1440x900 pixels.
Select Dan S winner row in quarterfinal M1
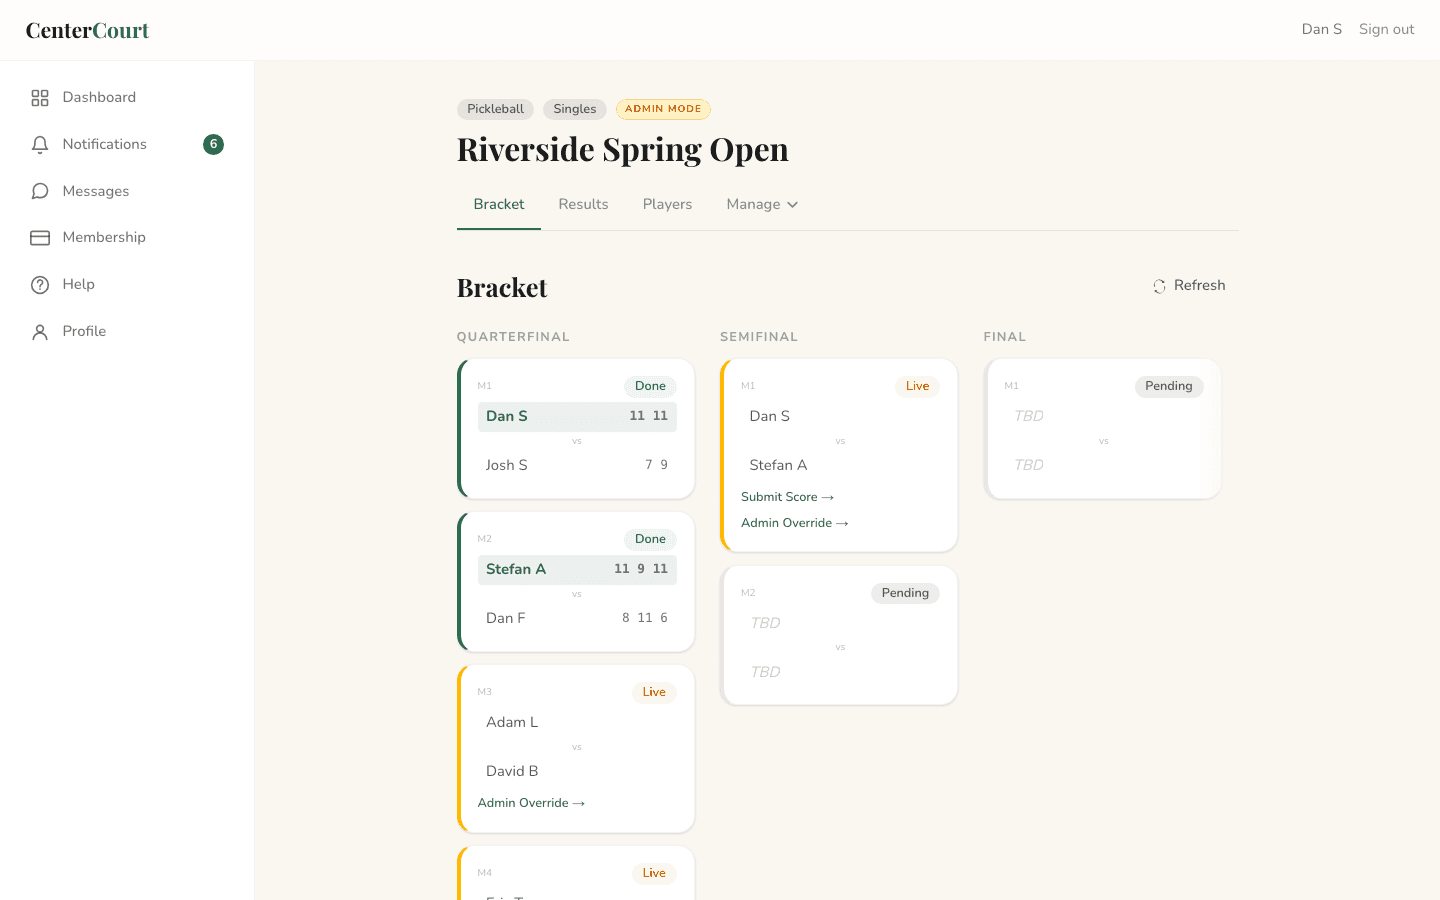click(577, 416)
